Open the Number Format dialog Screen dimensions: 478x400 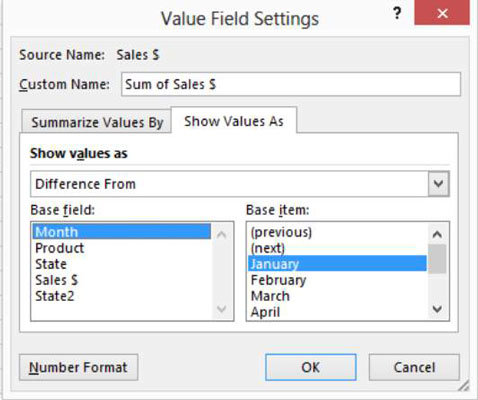coord(78,367)
